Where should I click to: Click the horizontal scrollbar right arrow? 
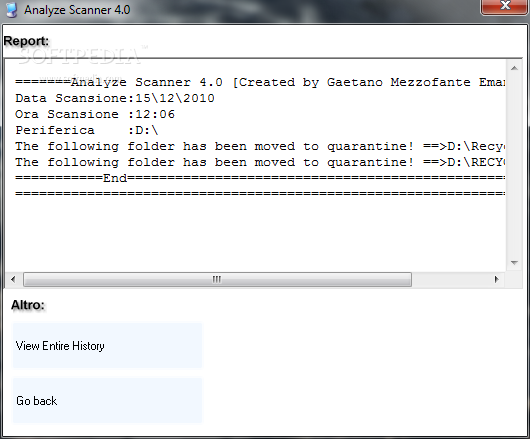[x=496, y=279]
